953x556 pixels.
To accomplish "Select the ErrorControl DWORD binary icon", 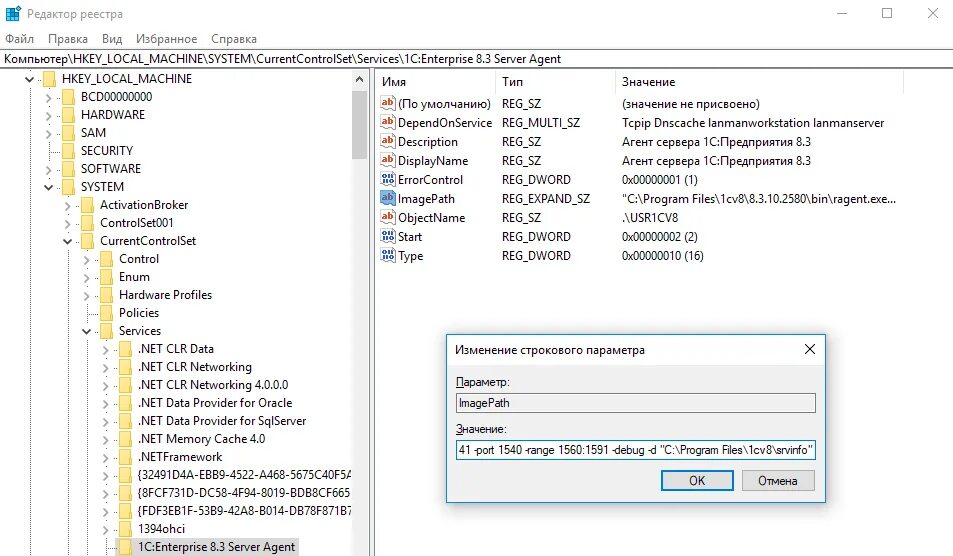I will click(x=388, y=179).
